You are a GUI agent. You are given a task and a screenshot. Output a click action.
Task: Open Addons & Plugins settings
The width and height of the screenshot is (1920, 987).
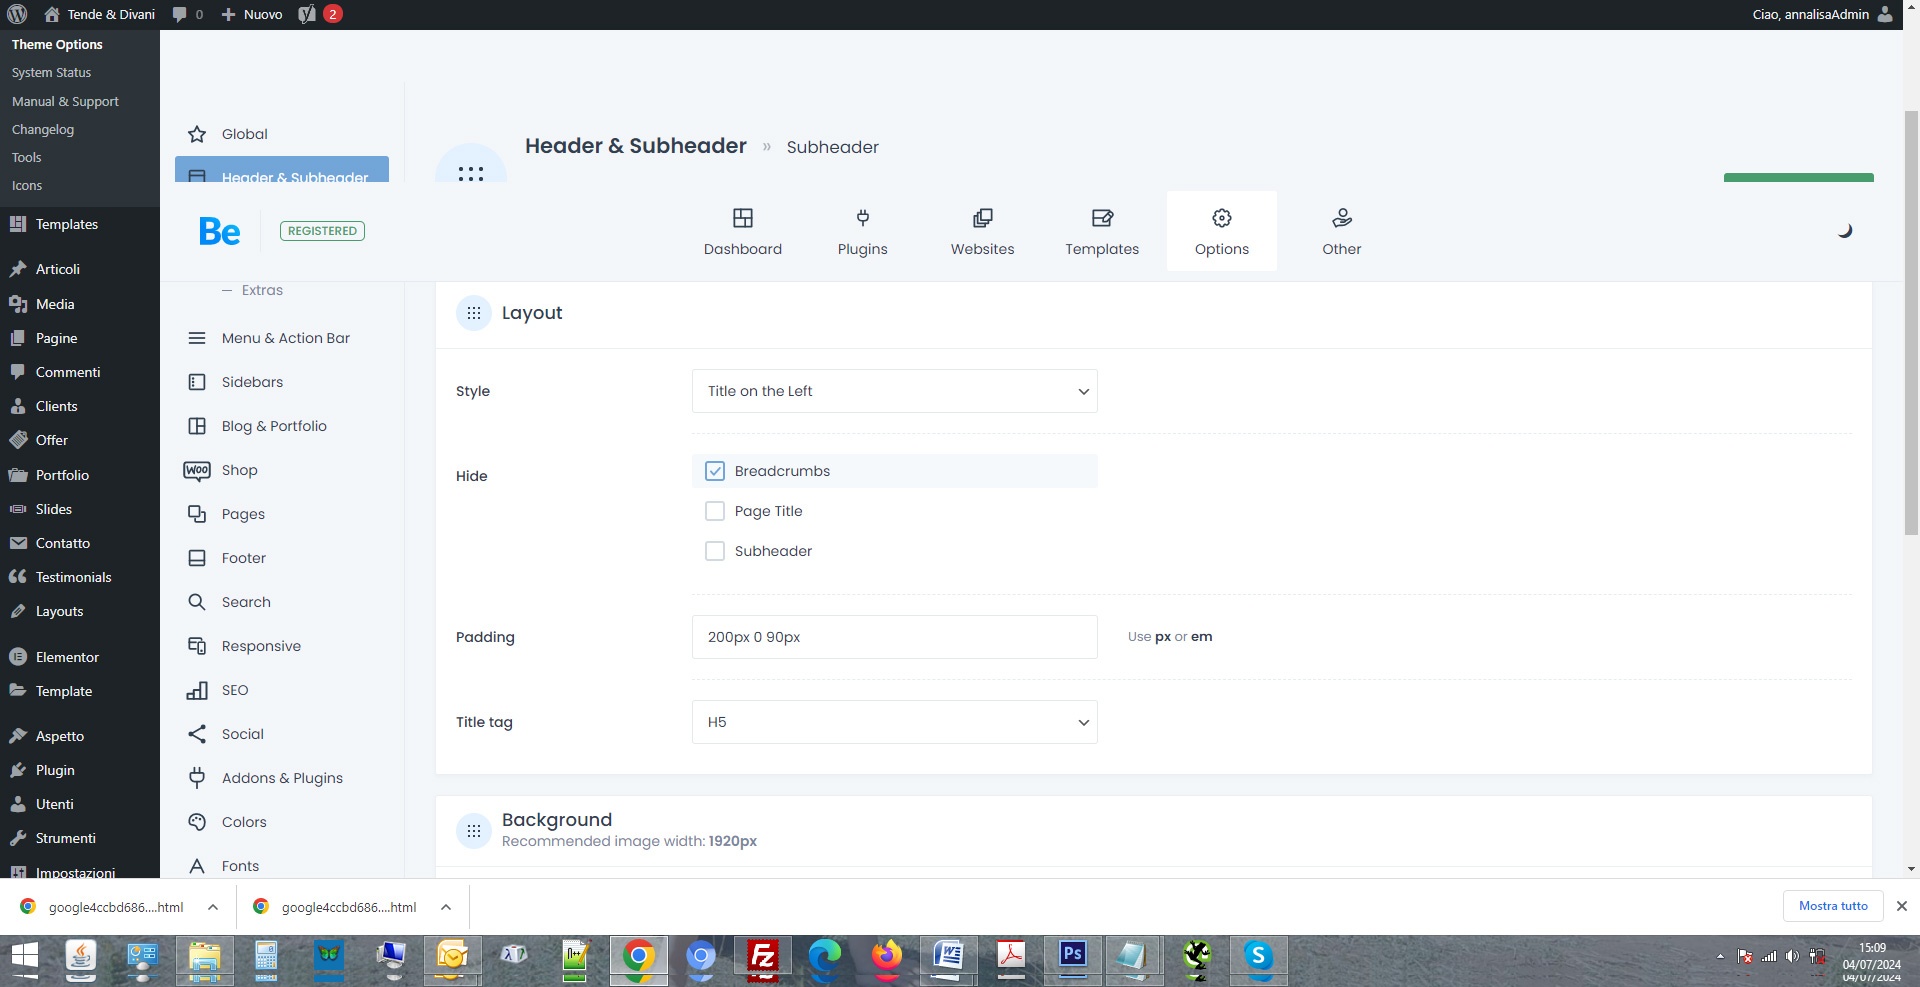(x=282, y=778)
